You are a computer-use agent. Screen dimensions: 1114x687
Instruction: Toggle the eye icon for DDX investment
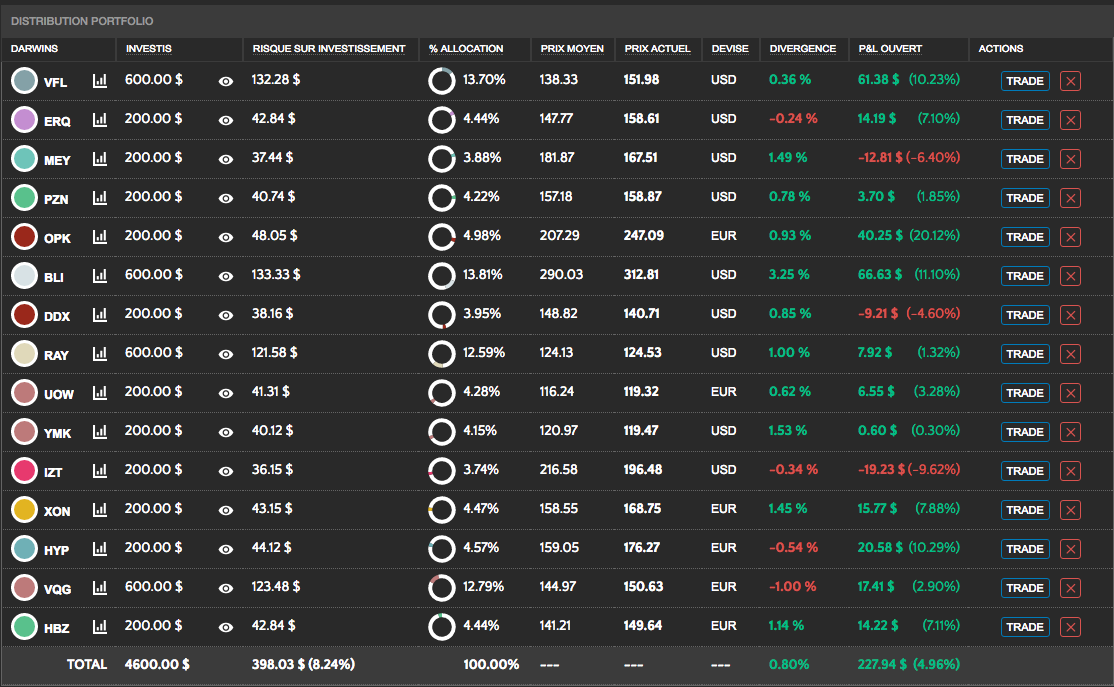(x=226, y=315)
